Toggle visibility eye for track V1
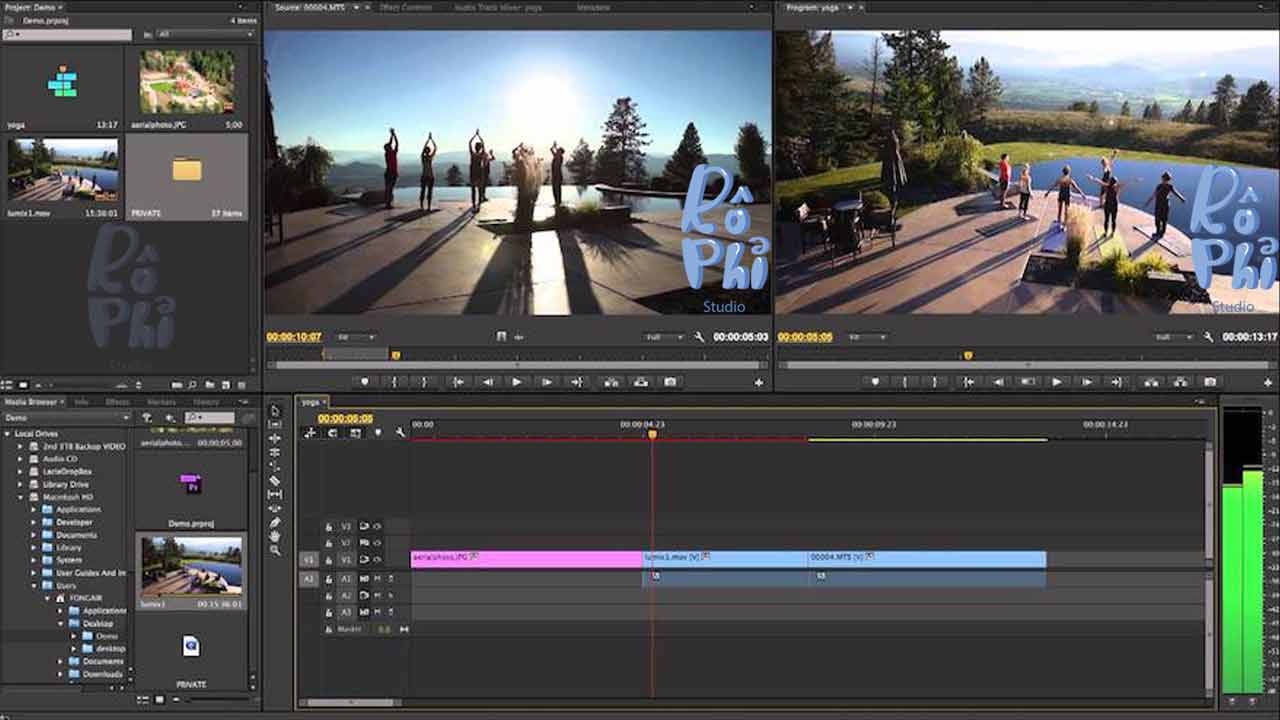Viewport: 1280px width, 720px height. coord(378,560)
